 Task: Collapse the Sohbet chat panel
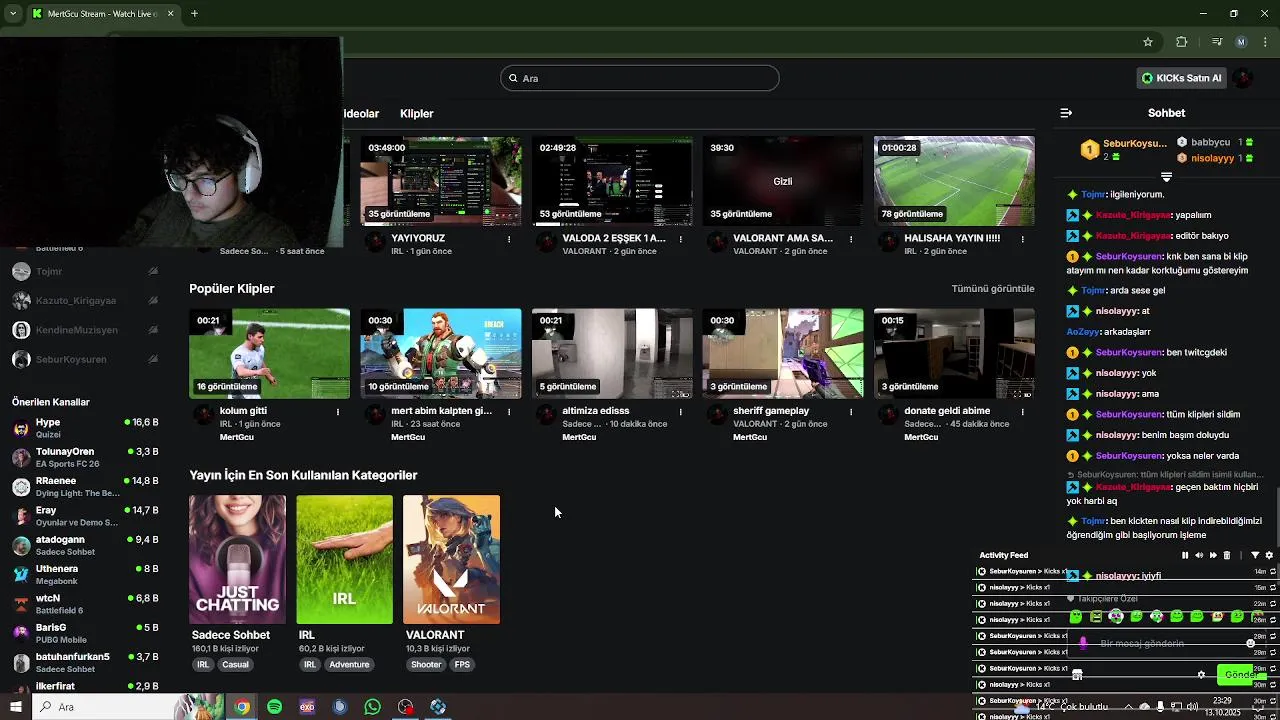tap(1066, 113)
